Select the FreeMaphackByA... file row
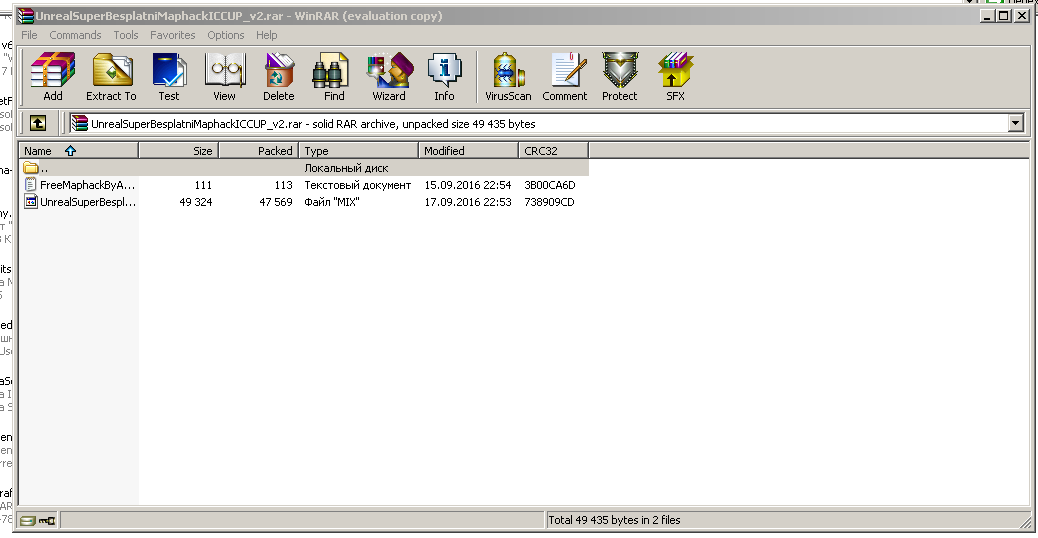This screenshot has width=1038, height=538. (x=304, y=185)
